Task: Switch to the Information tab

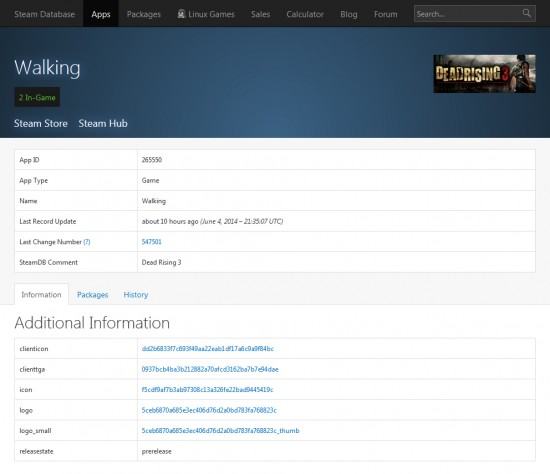Action: 41,294
